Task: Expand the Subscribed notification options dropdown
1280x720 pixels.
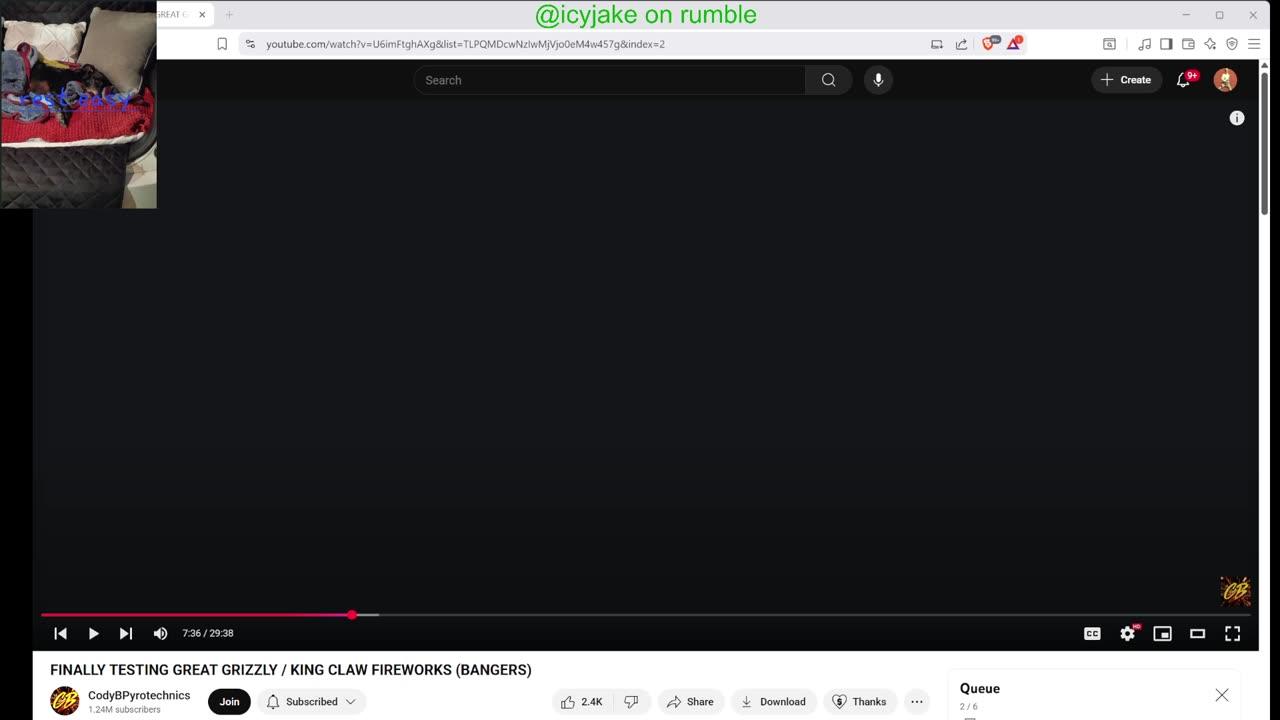Action: [311, 701]
